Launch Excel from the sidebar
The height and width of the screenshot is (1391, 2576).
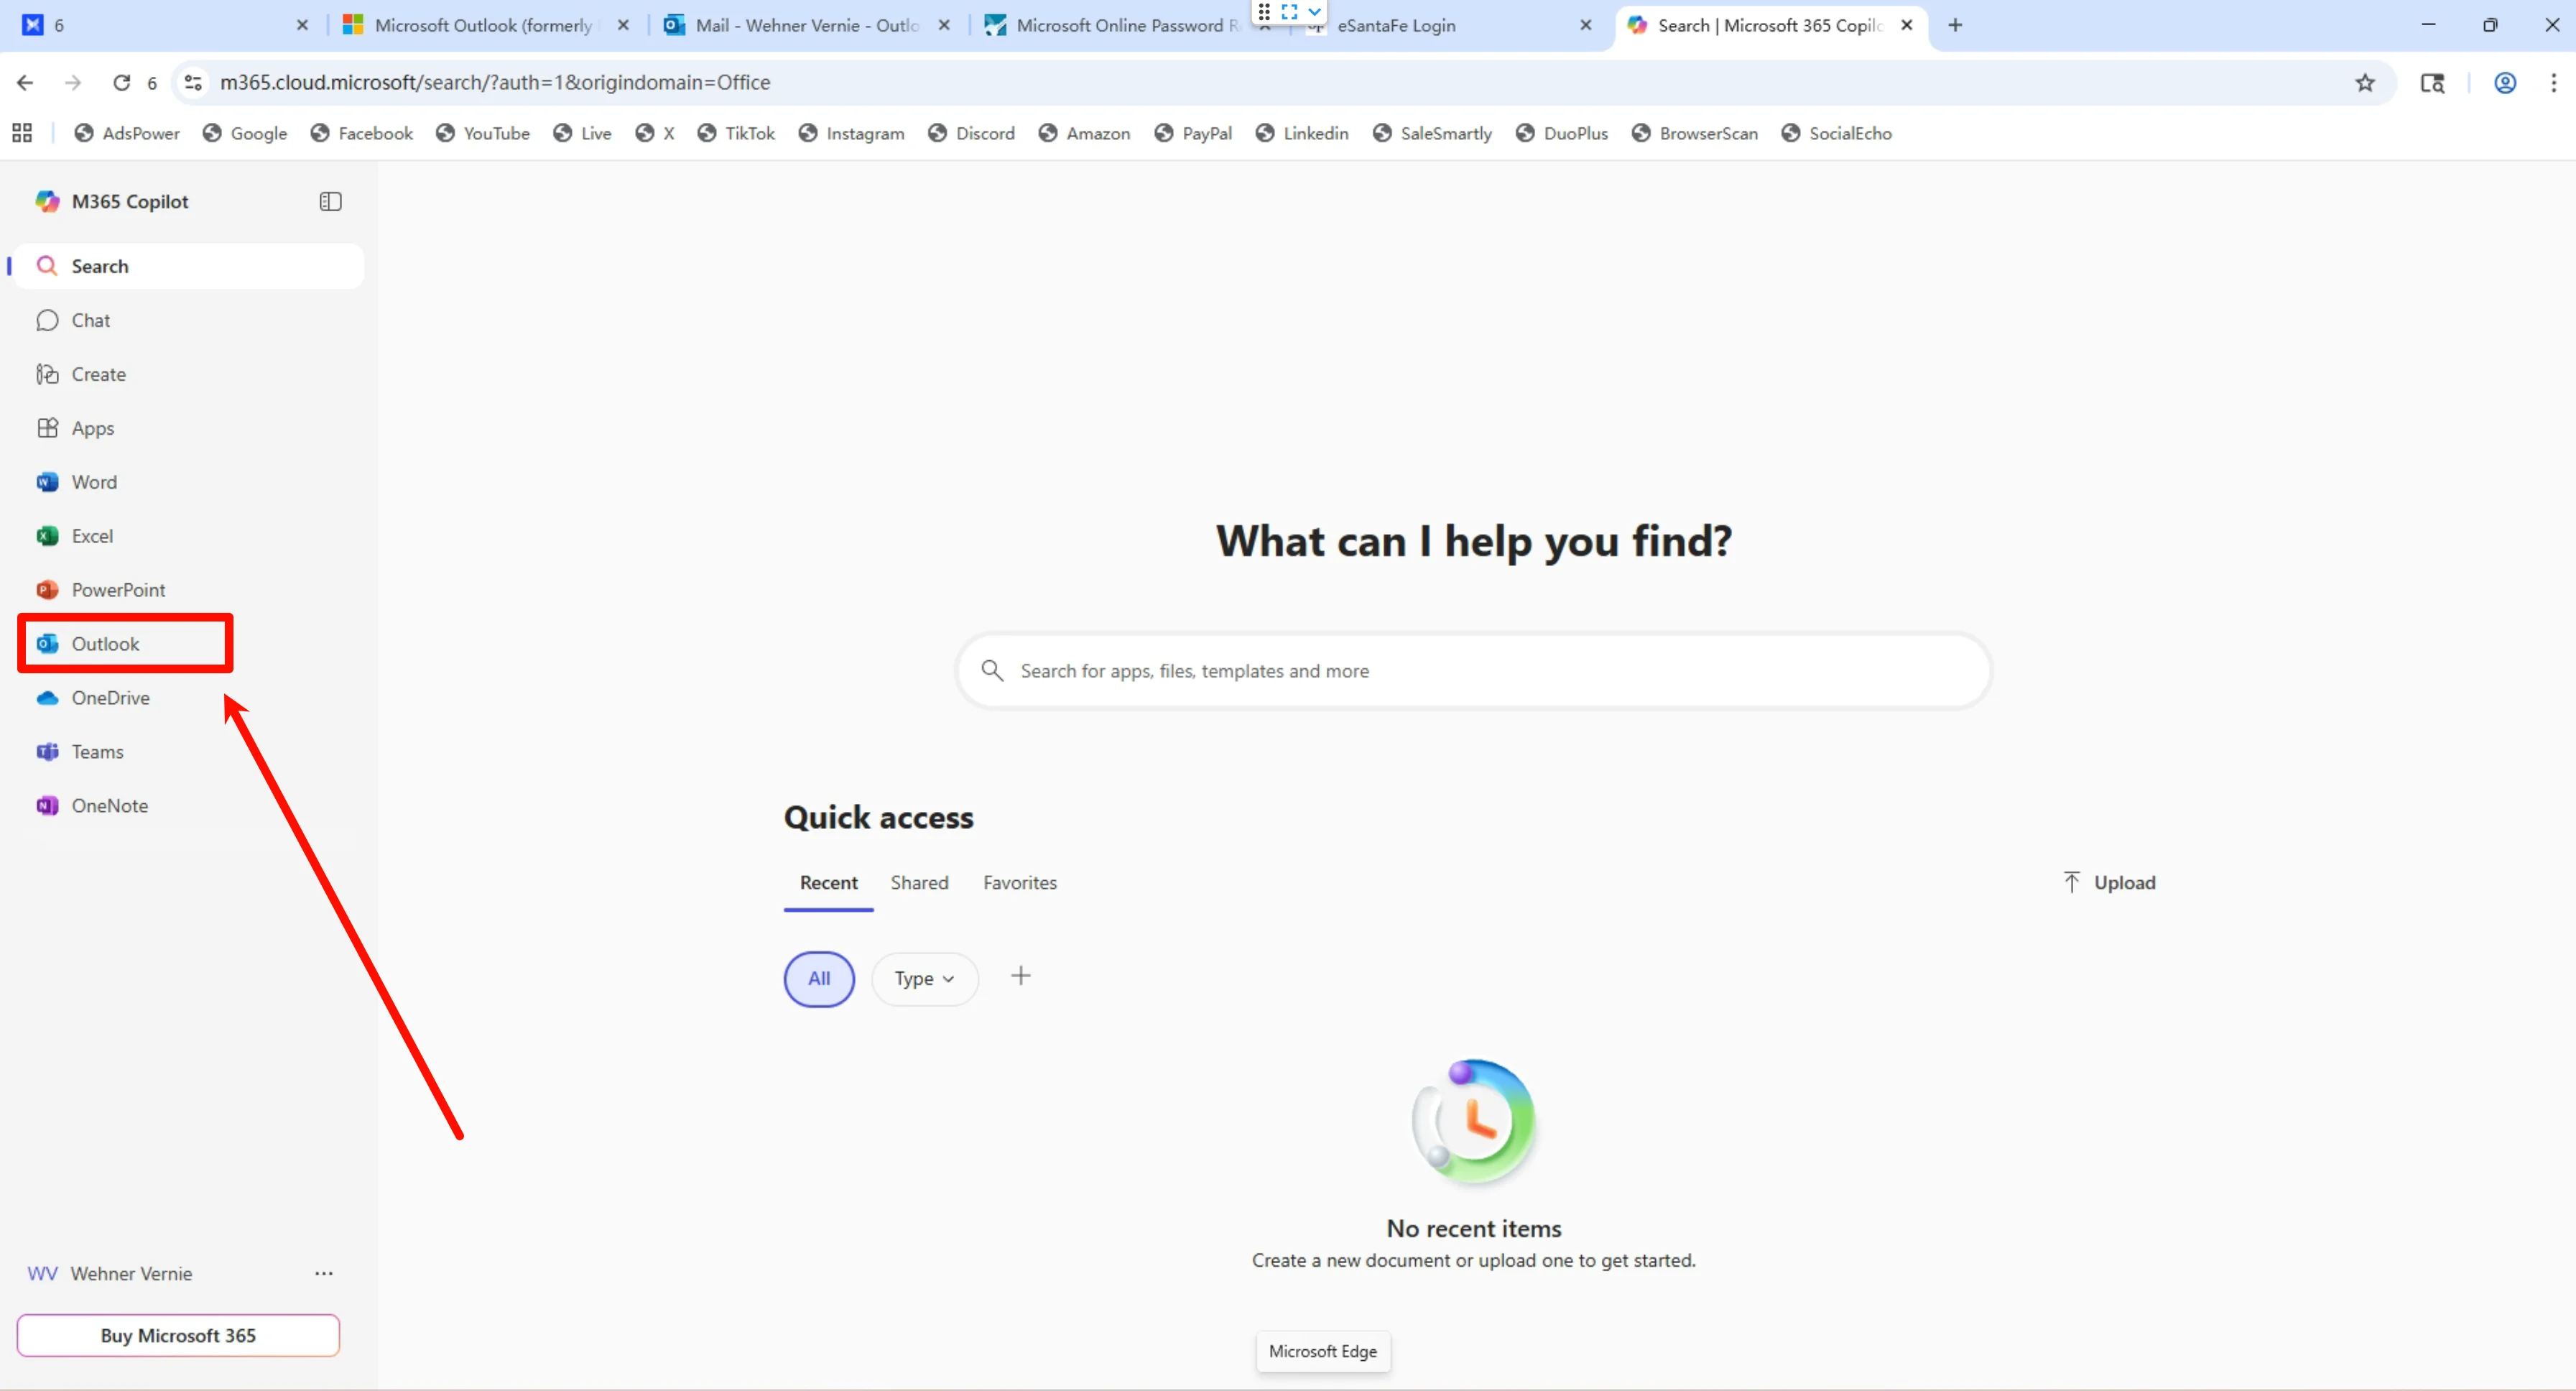coord(190,536)
